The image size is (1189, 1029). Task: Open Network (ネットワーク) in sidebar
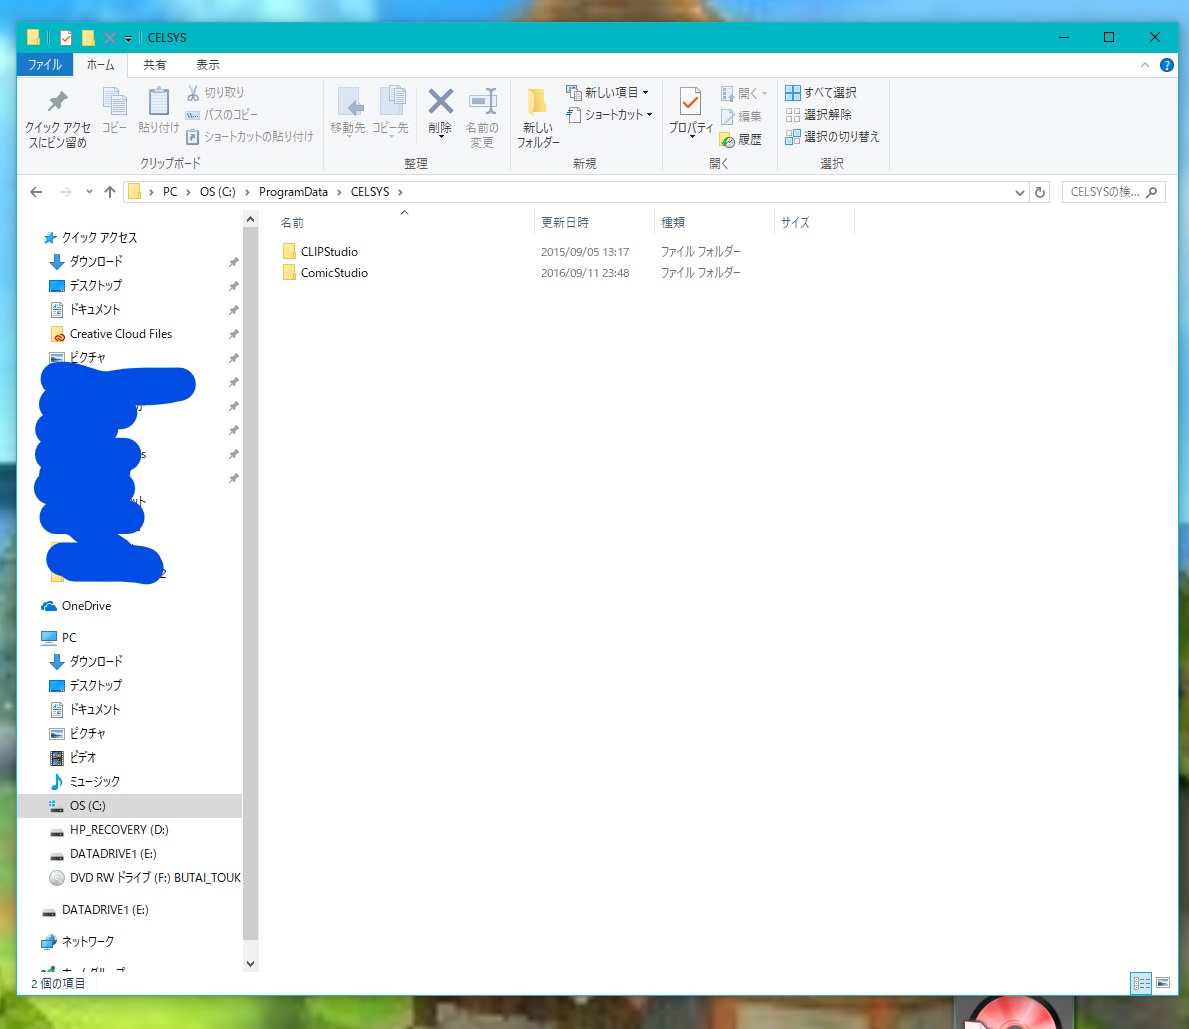[x=88, y=942]
